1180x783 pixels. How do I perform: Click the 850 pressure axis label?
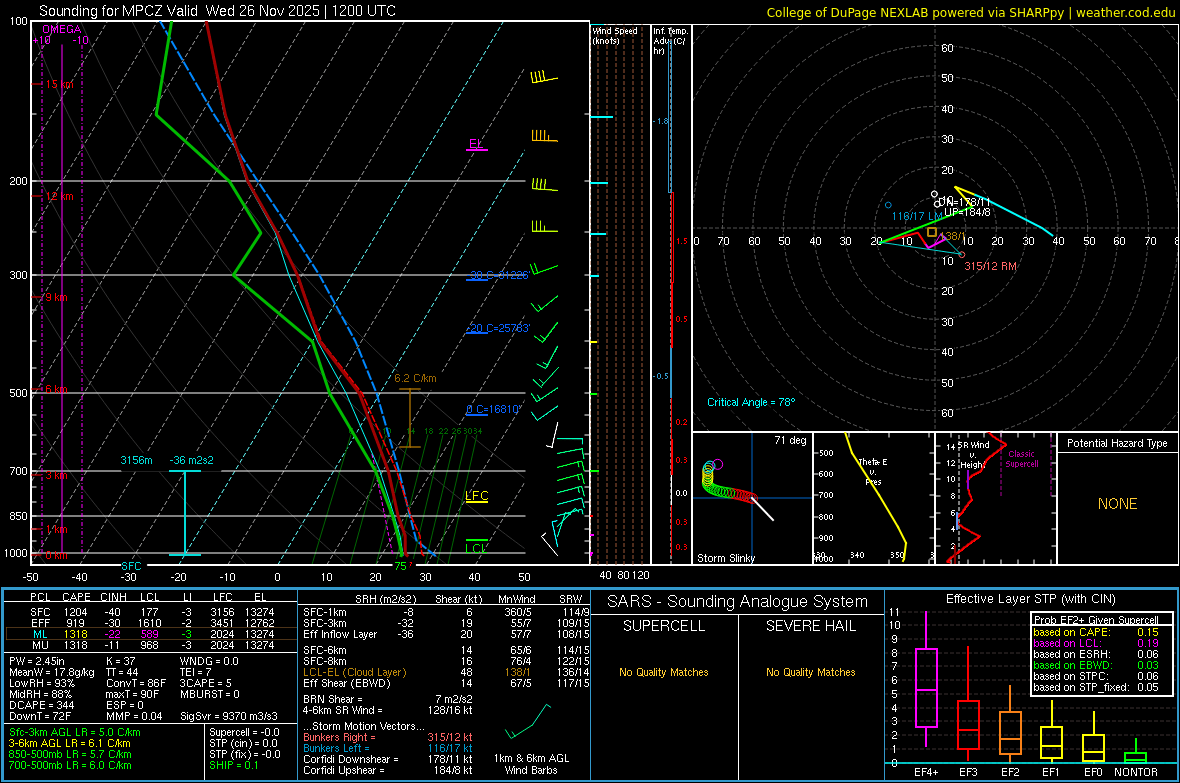[18, 516]
